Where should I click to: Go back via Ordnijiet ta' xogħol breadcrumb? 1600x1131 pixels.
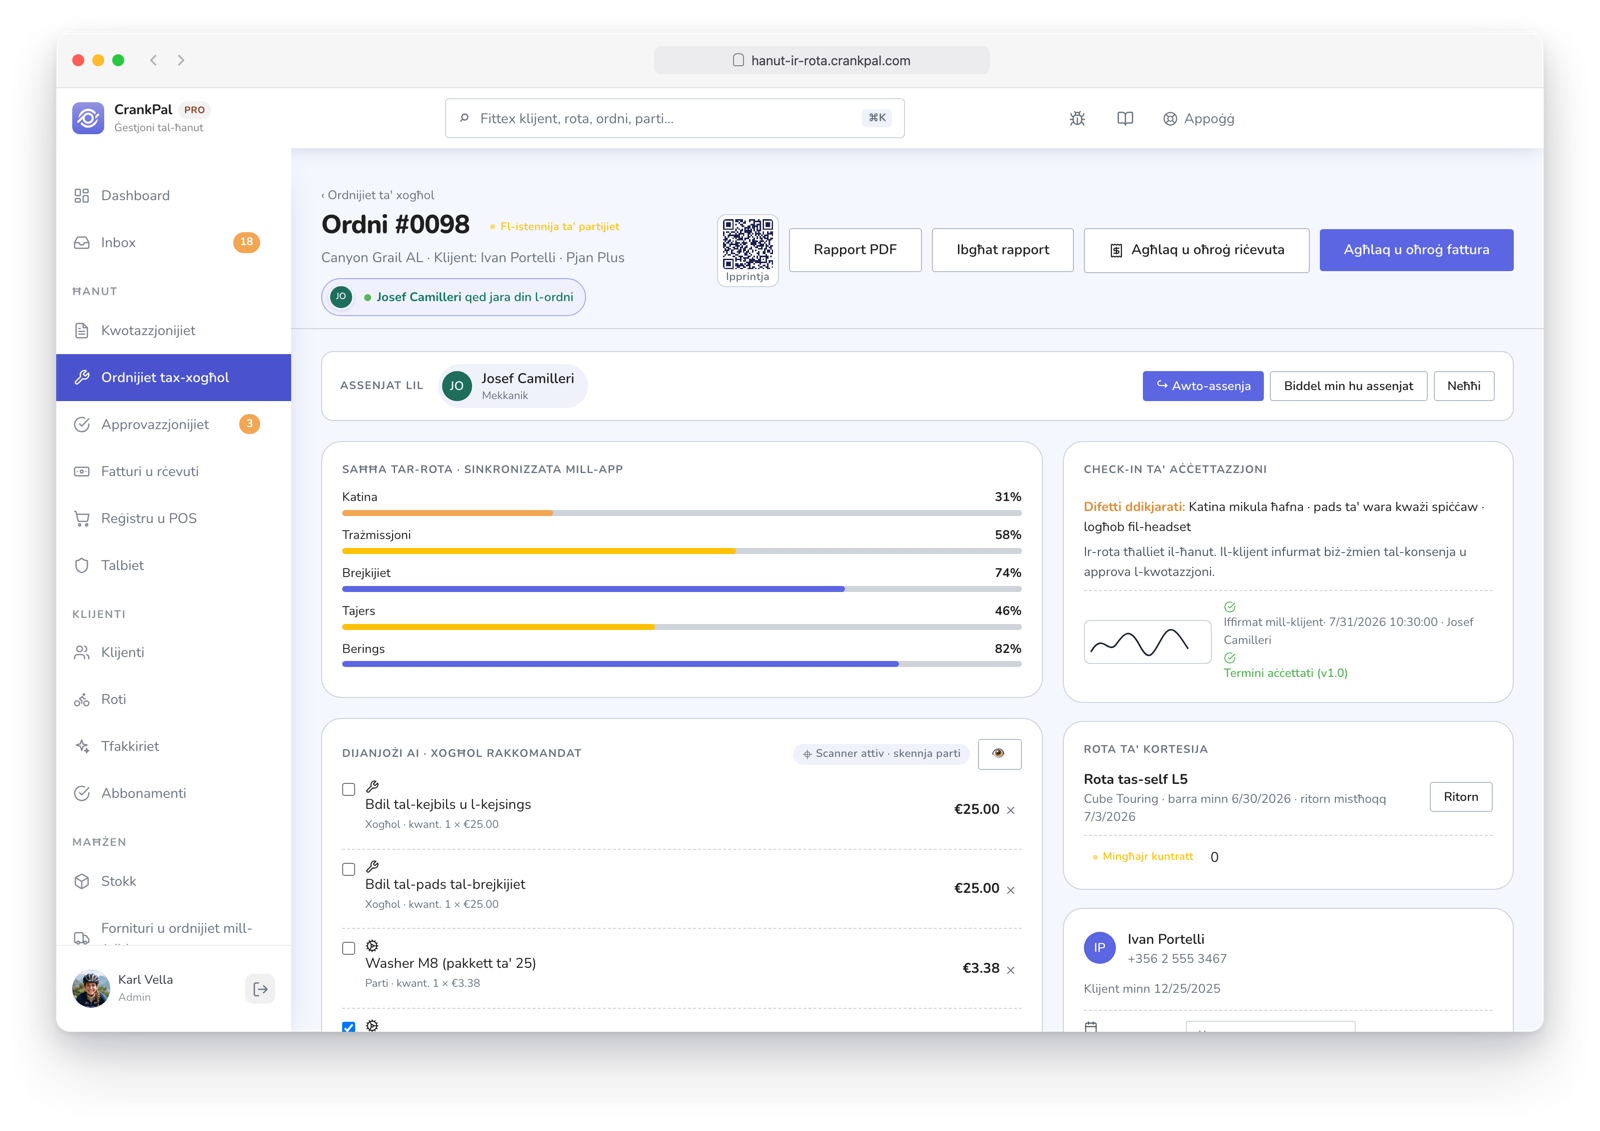pos(378,195)
